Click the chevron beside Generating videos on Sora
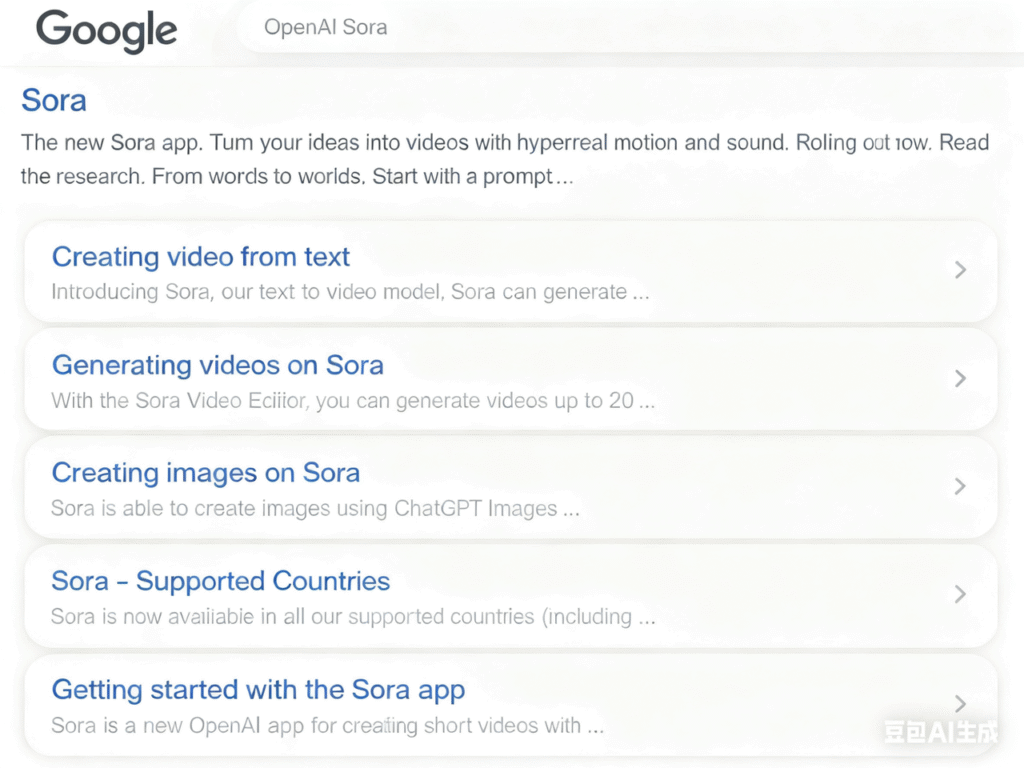 (960, 378)
